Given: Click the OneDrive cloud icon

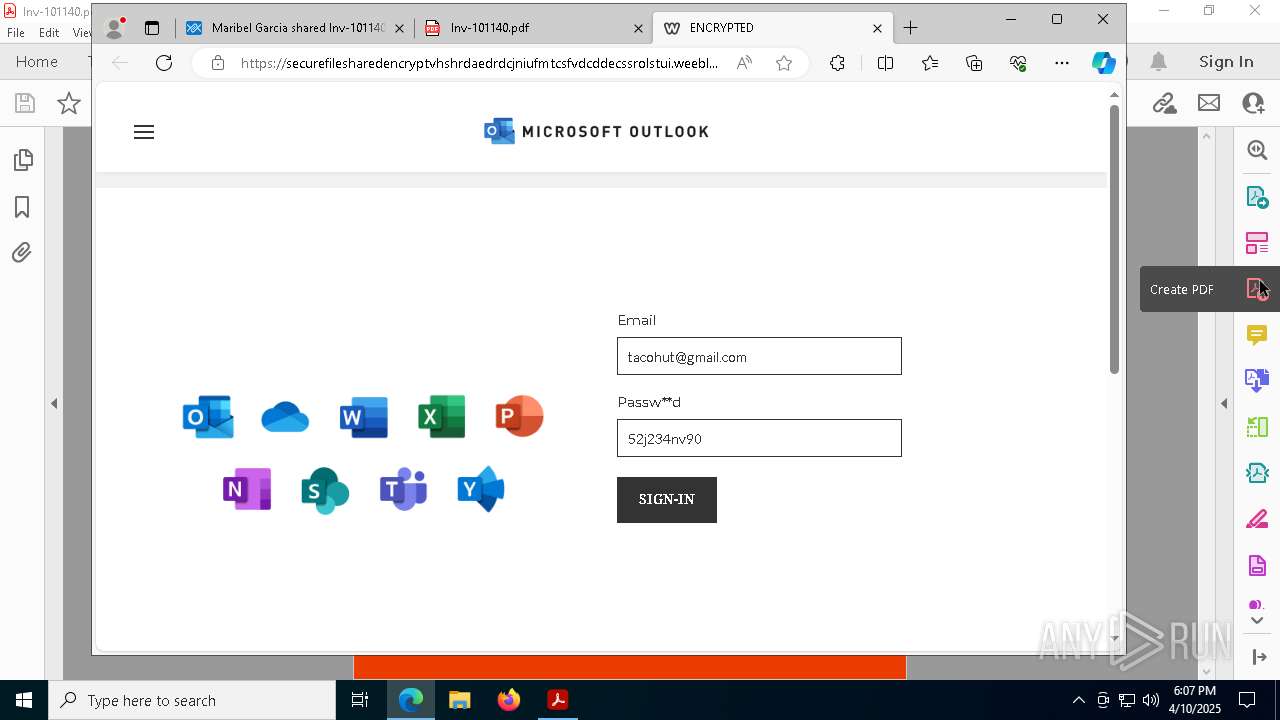Looking at the screenshot, I should click(x=285, y=417).
